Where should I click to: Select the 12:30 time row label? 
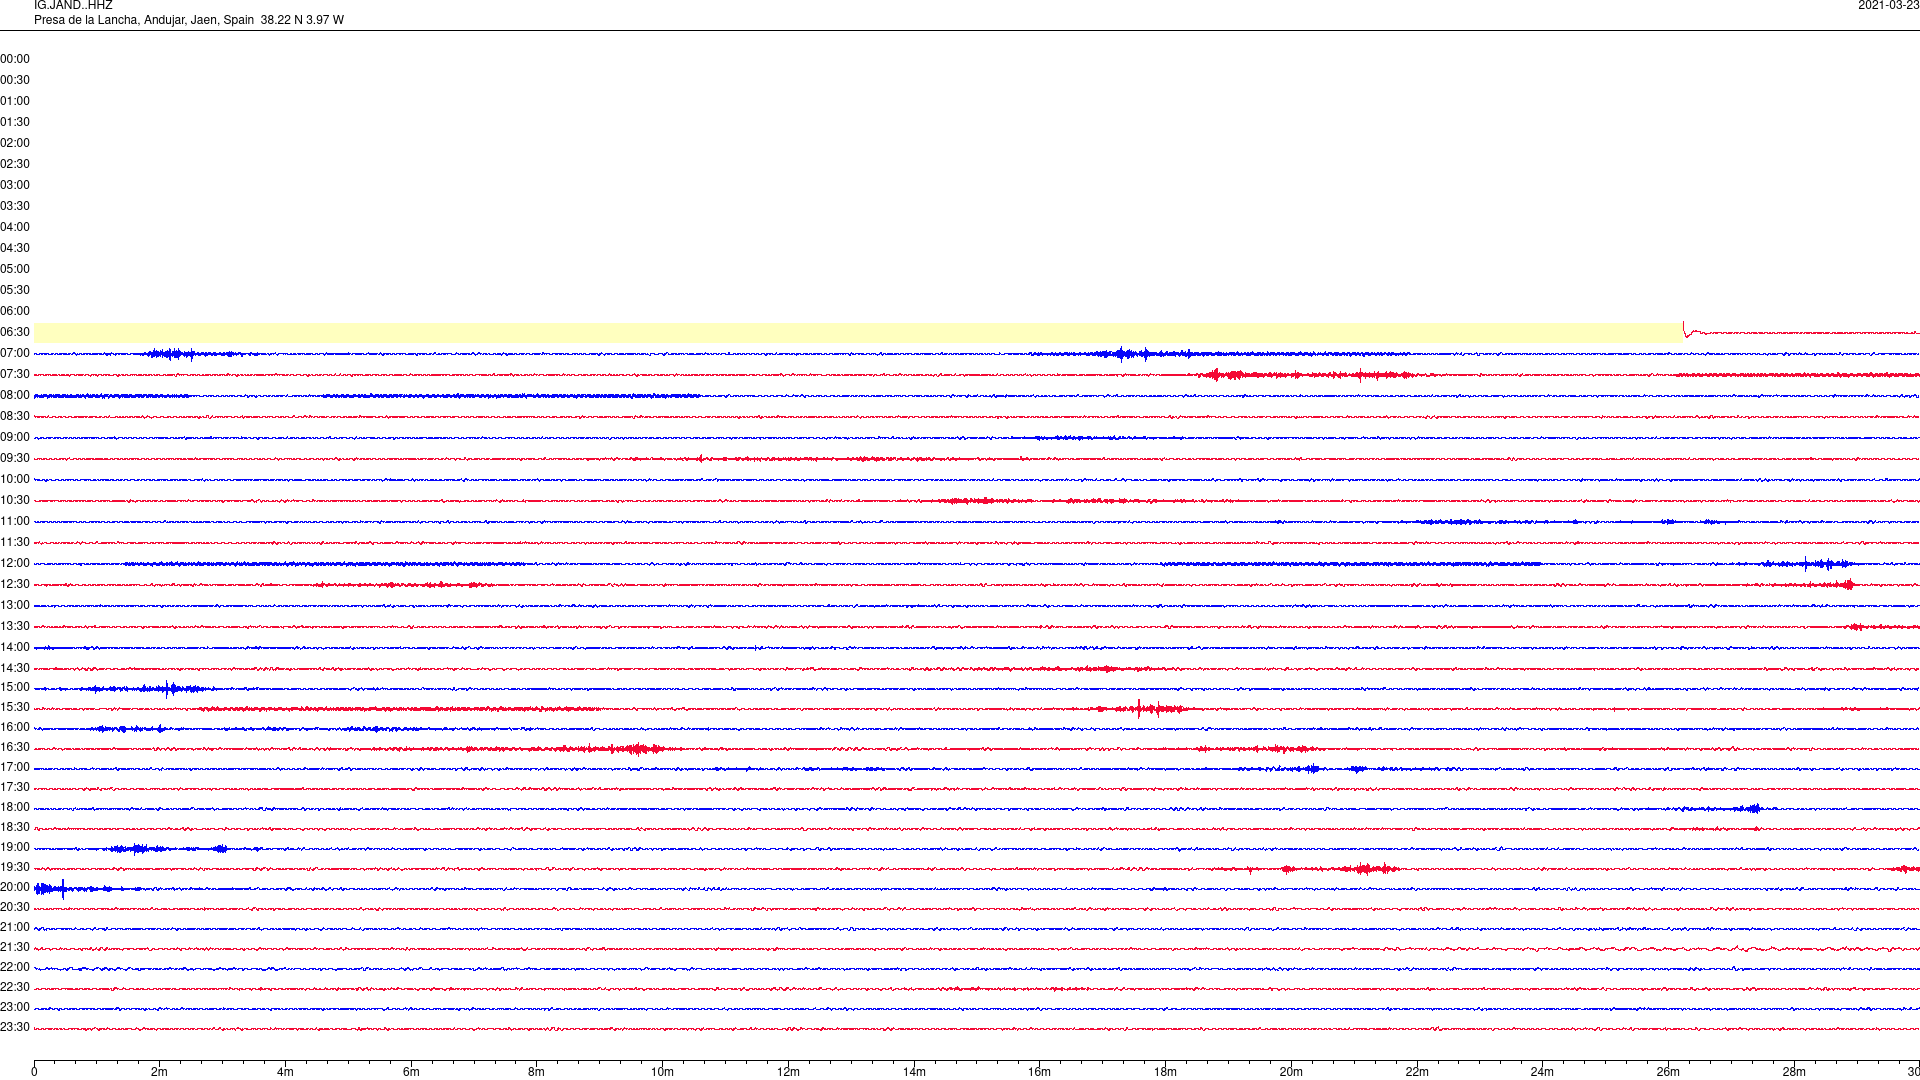tap(15, 584)
